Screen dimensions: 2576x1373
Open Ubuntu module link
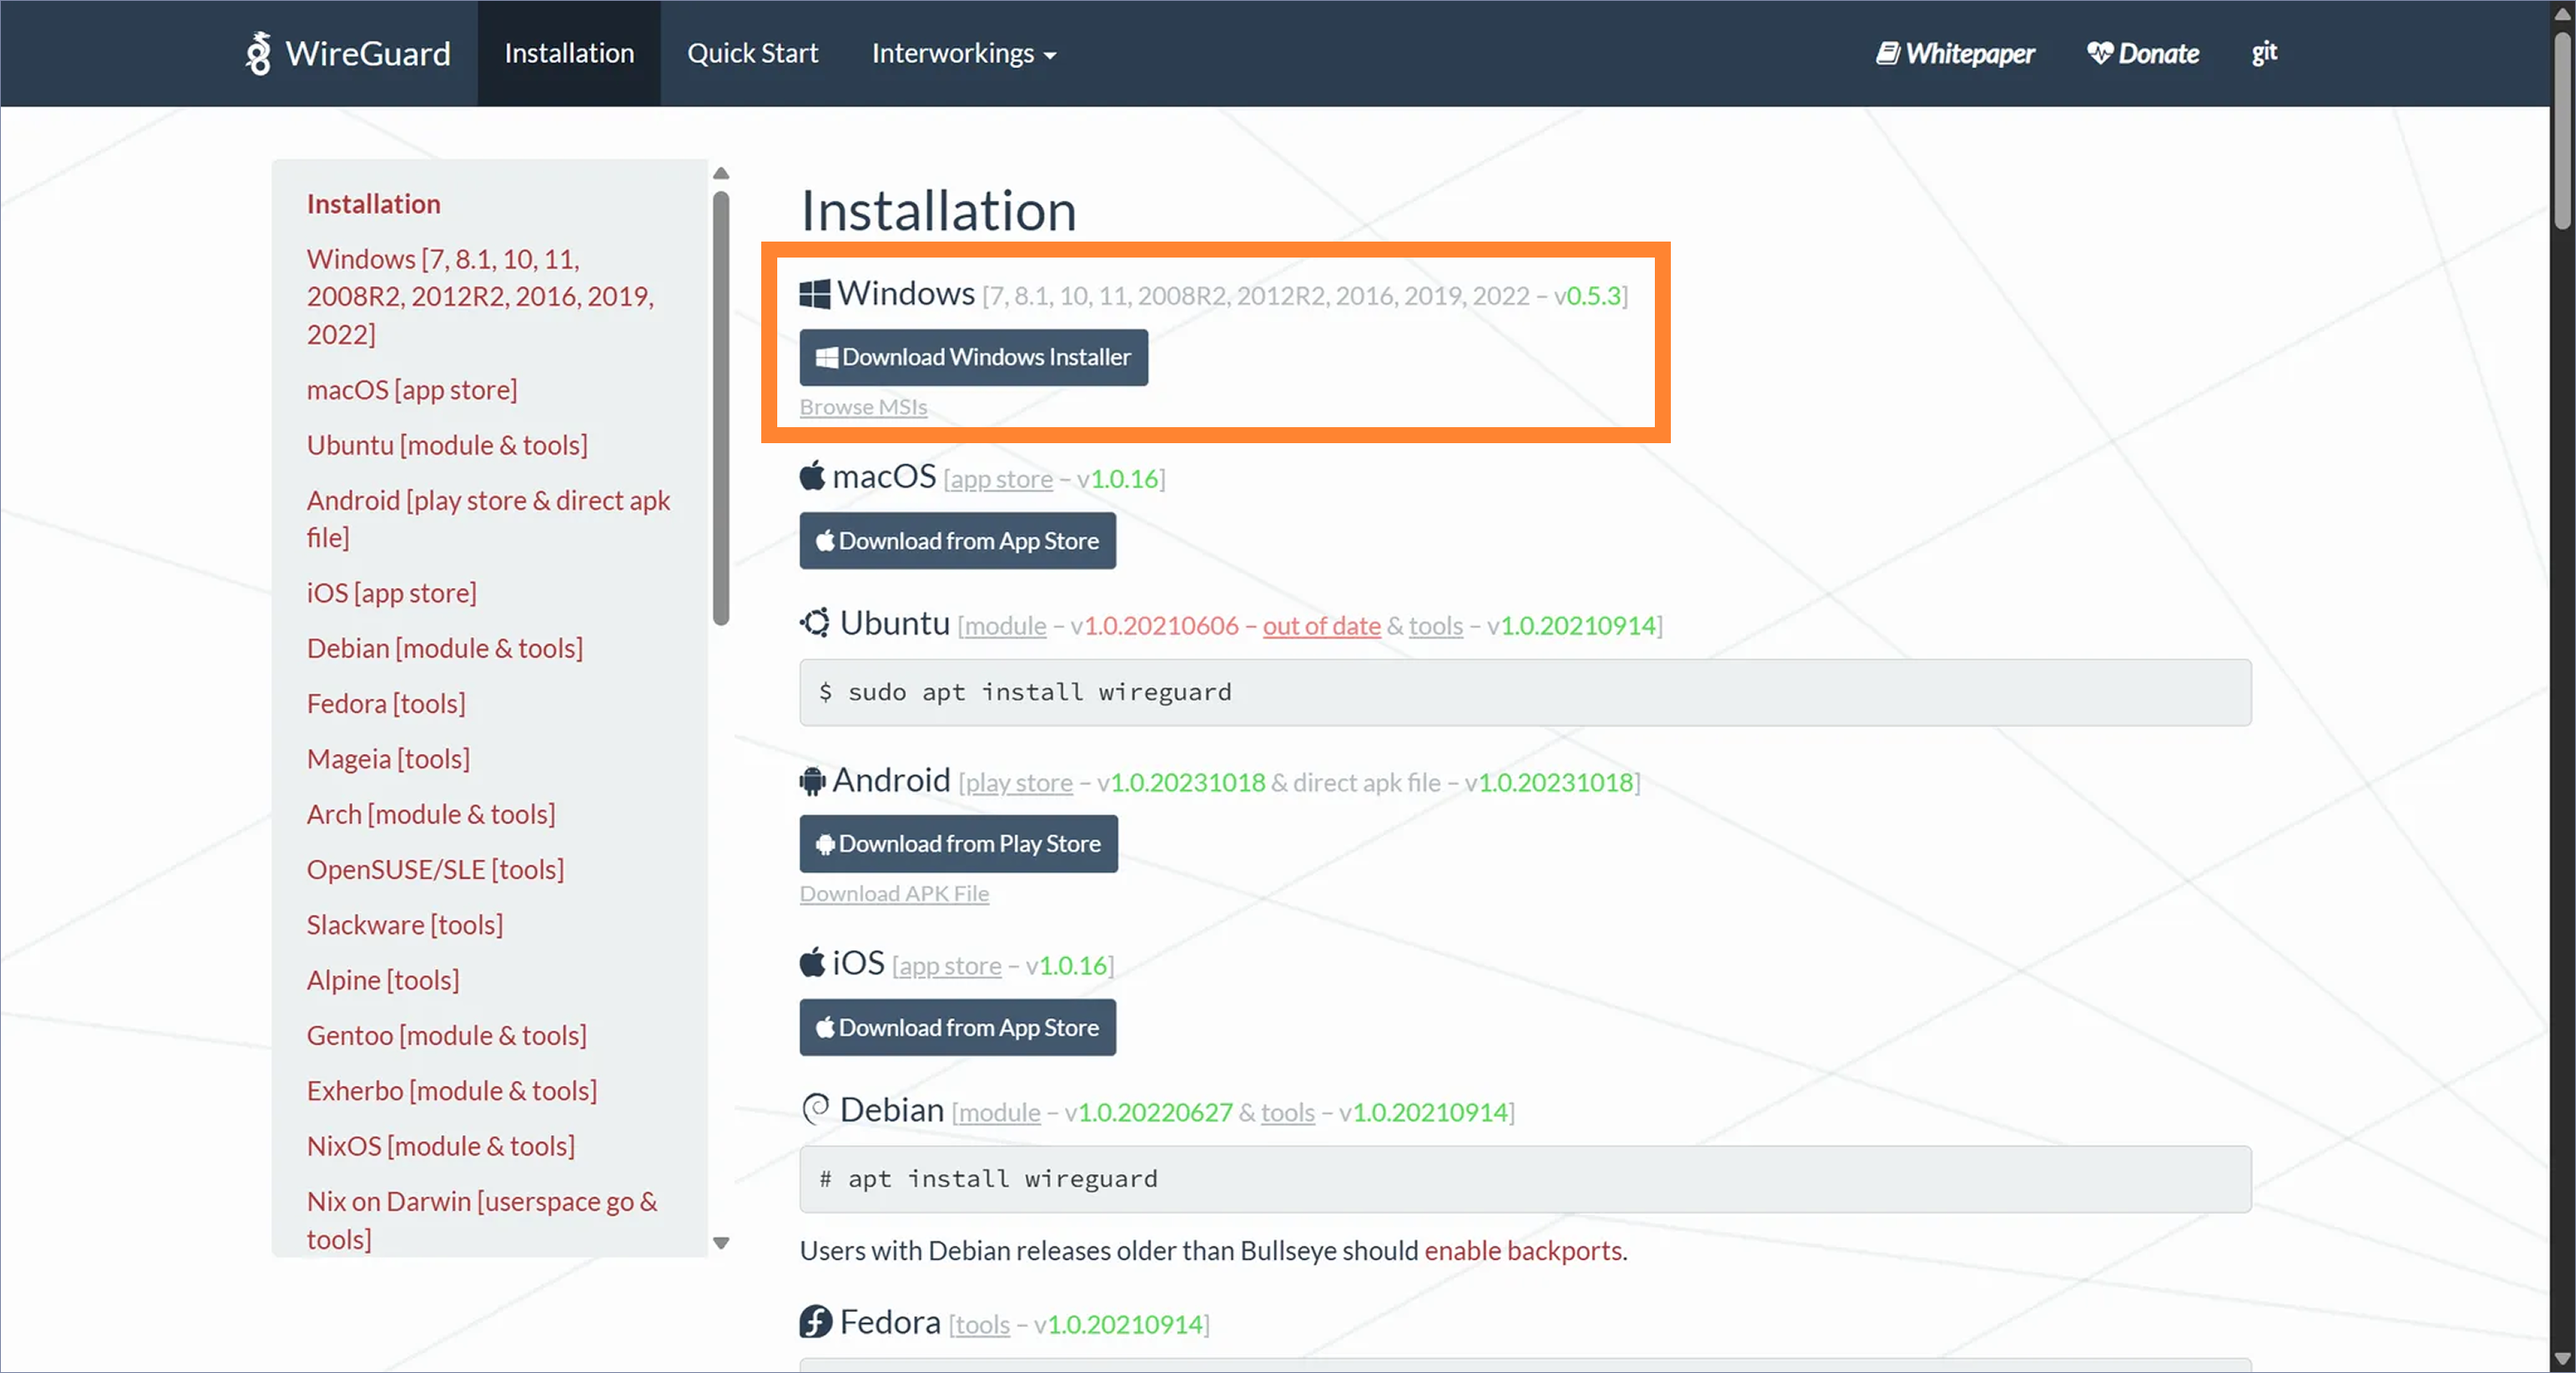[1005, 626]
